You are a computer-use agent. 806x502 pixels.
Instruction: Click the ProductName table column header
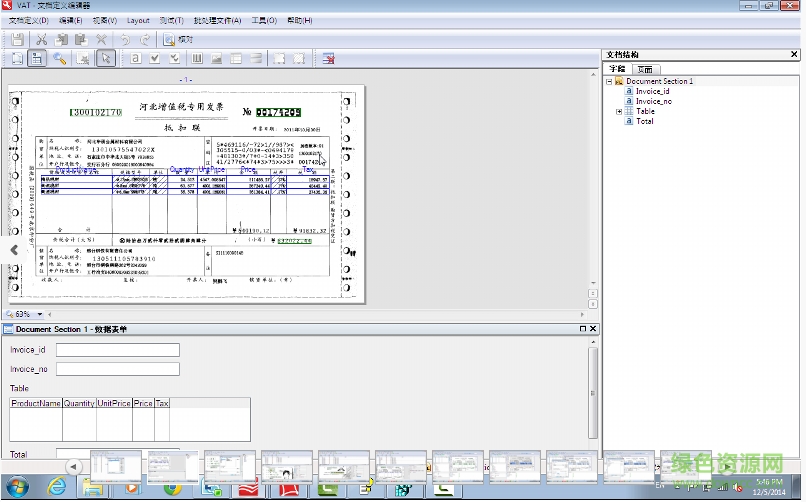tap(36, 403)
